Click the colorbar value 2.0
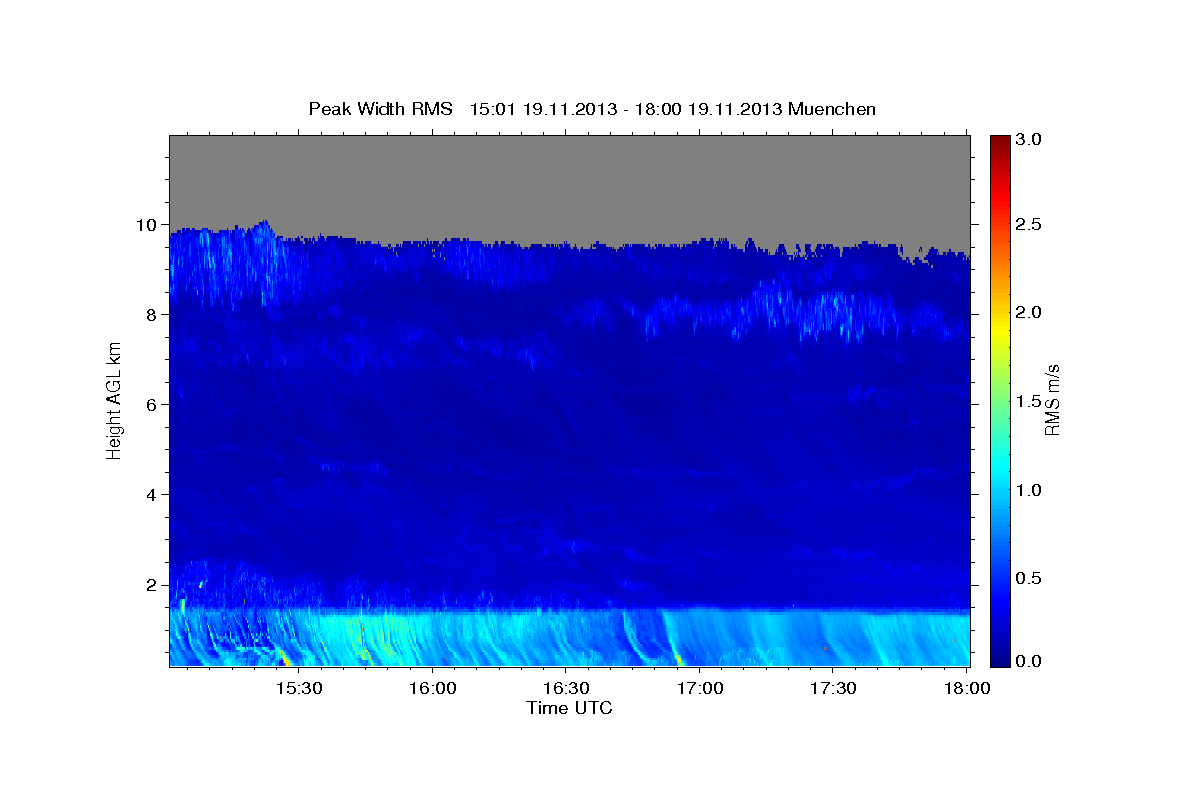 1030,313
